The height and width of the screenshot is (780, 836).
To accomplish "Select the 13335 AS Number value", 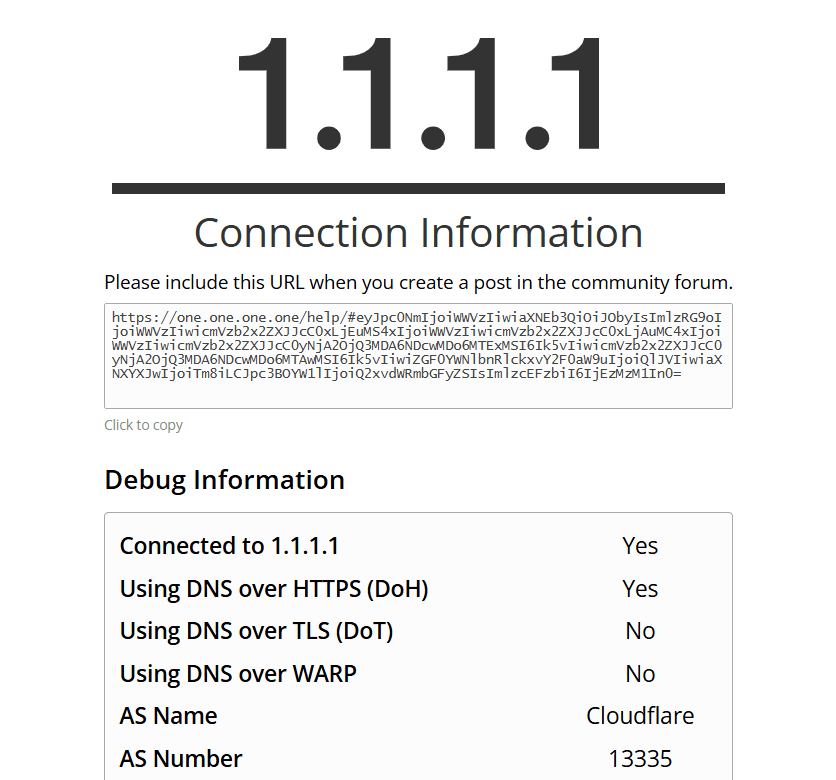I will coord(640,758).
